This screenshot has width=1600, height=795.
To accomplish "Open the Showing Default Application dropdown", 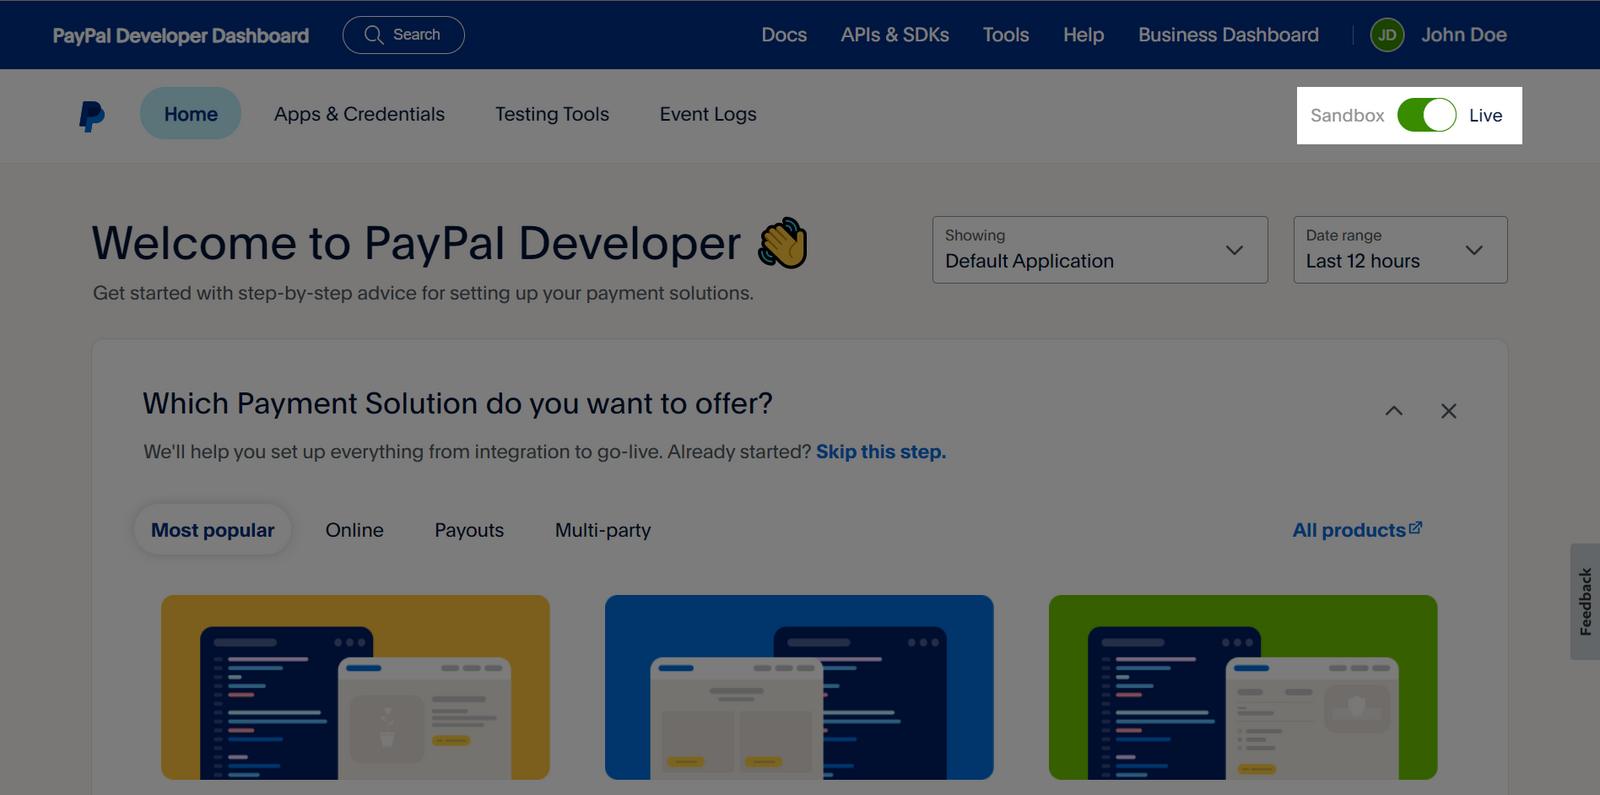I will point(1100,250).
